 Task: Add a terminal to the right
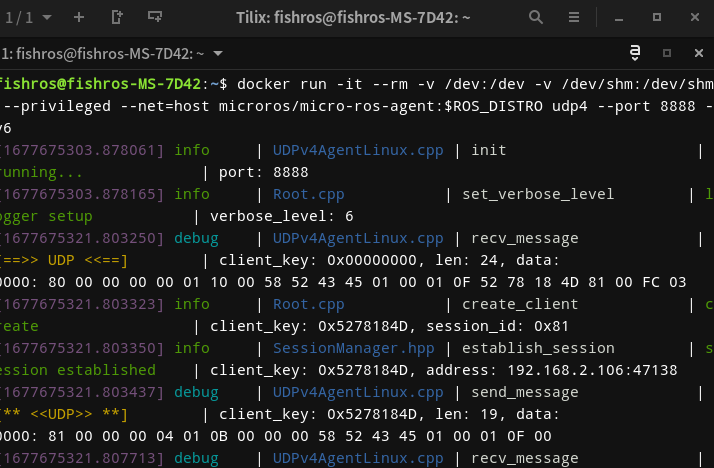click(117, 17)
